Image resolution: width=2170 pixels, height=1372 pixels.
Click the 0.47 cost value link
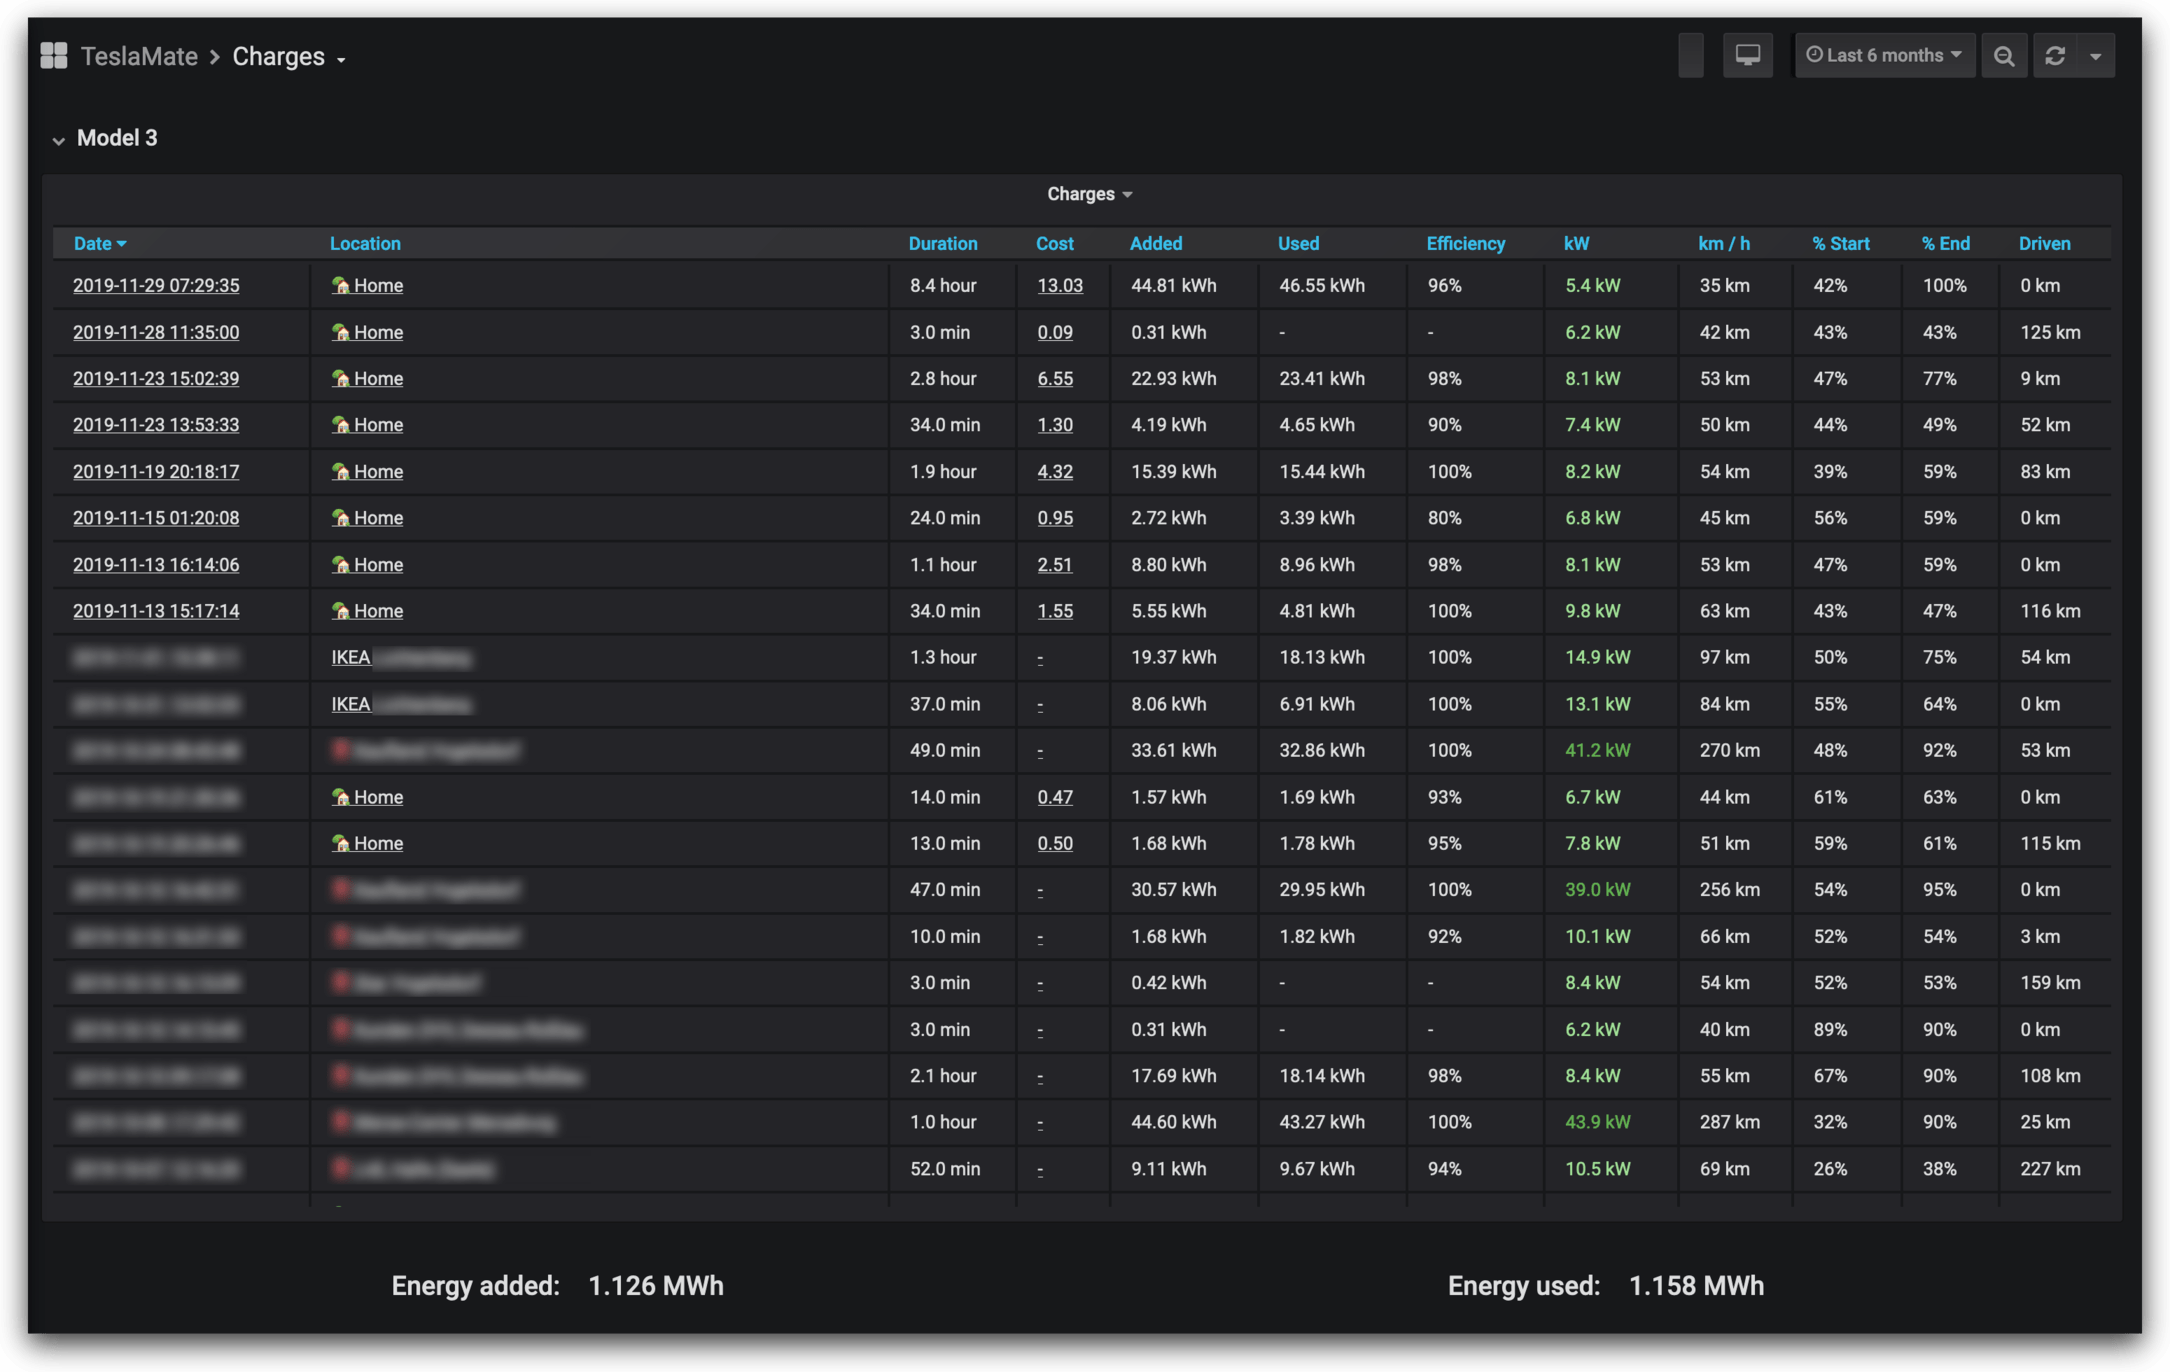pos(1054,798)
